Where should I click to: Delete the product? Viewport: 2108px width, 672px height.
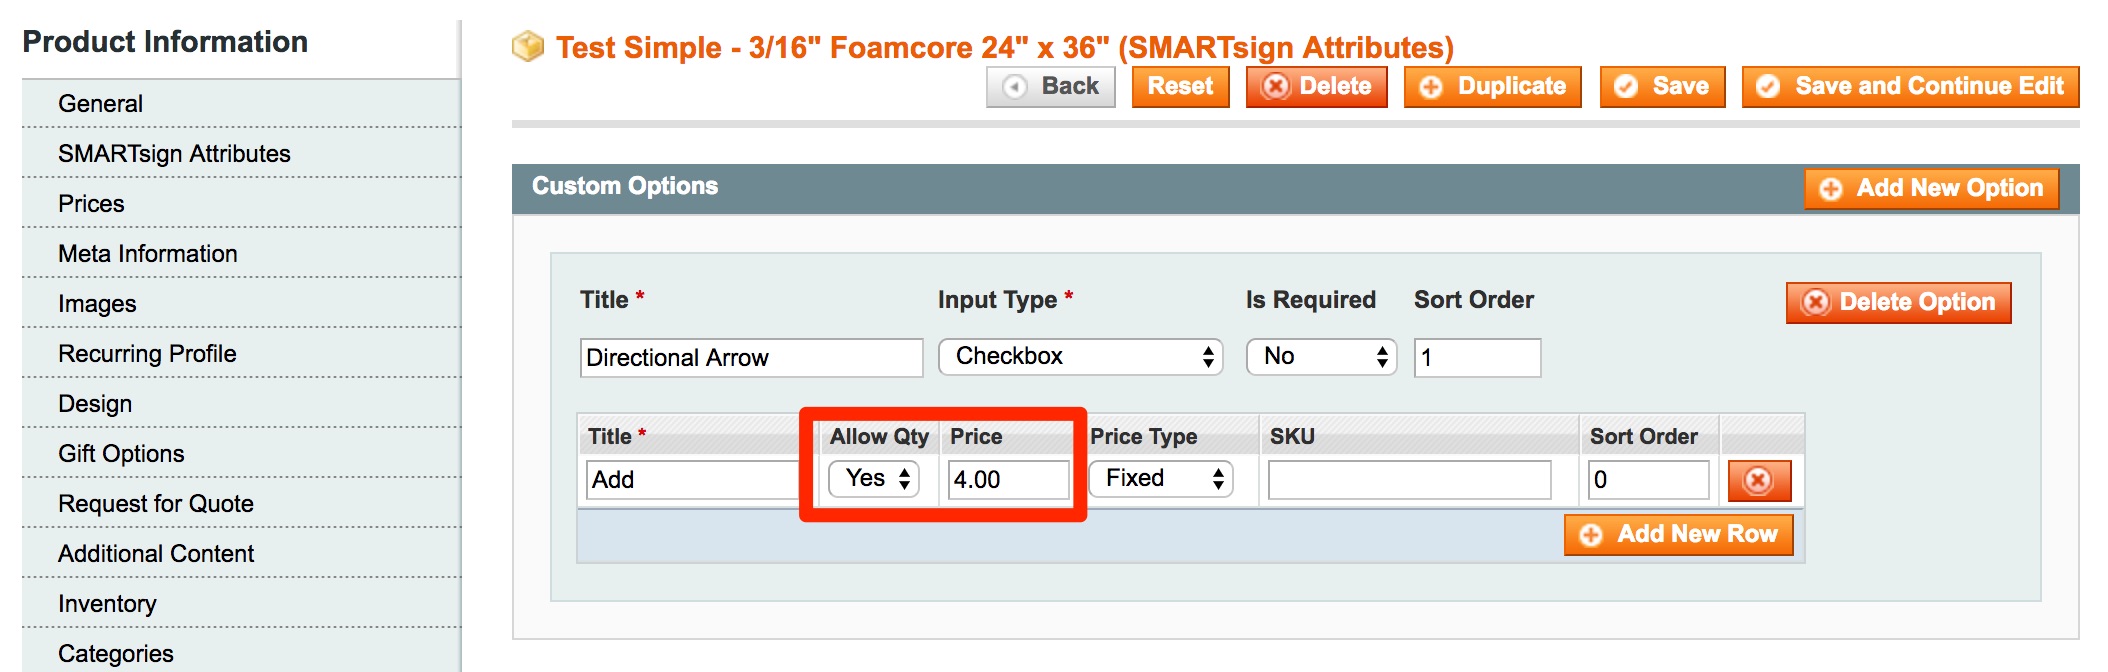coord(1316,87)
